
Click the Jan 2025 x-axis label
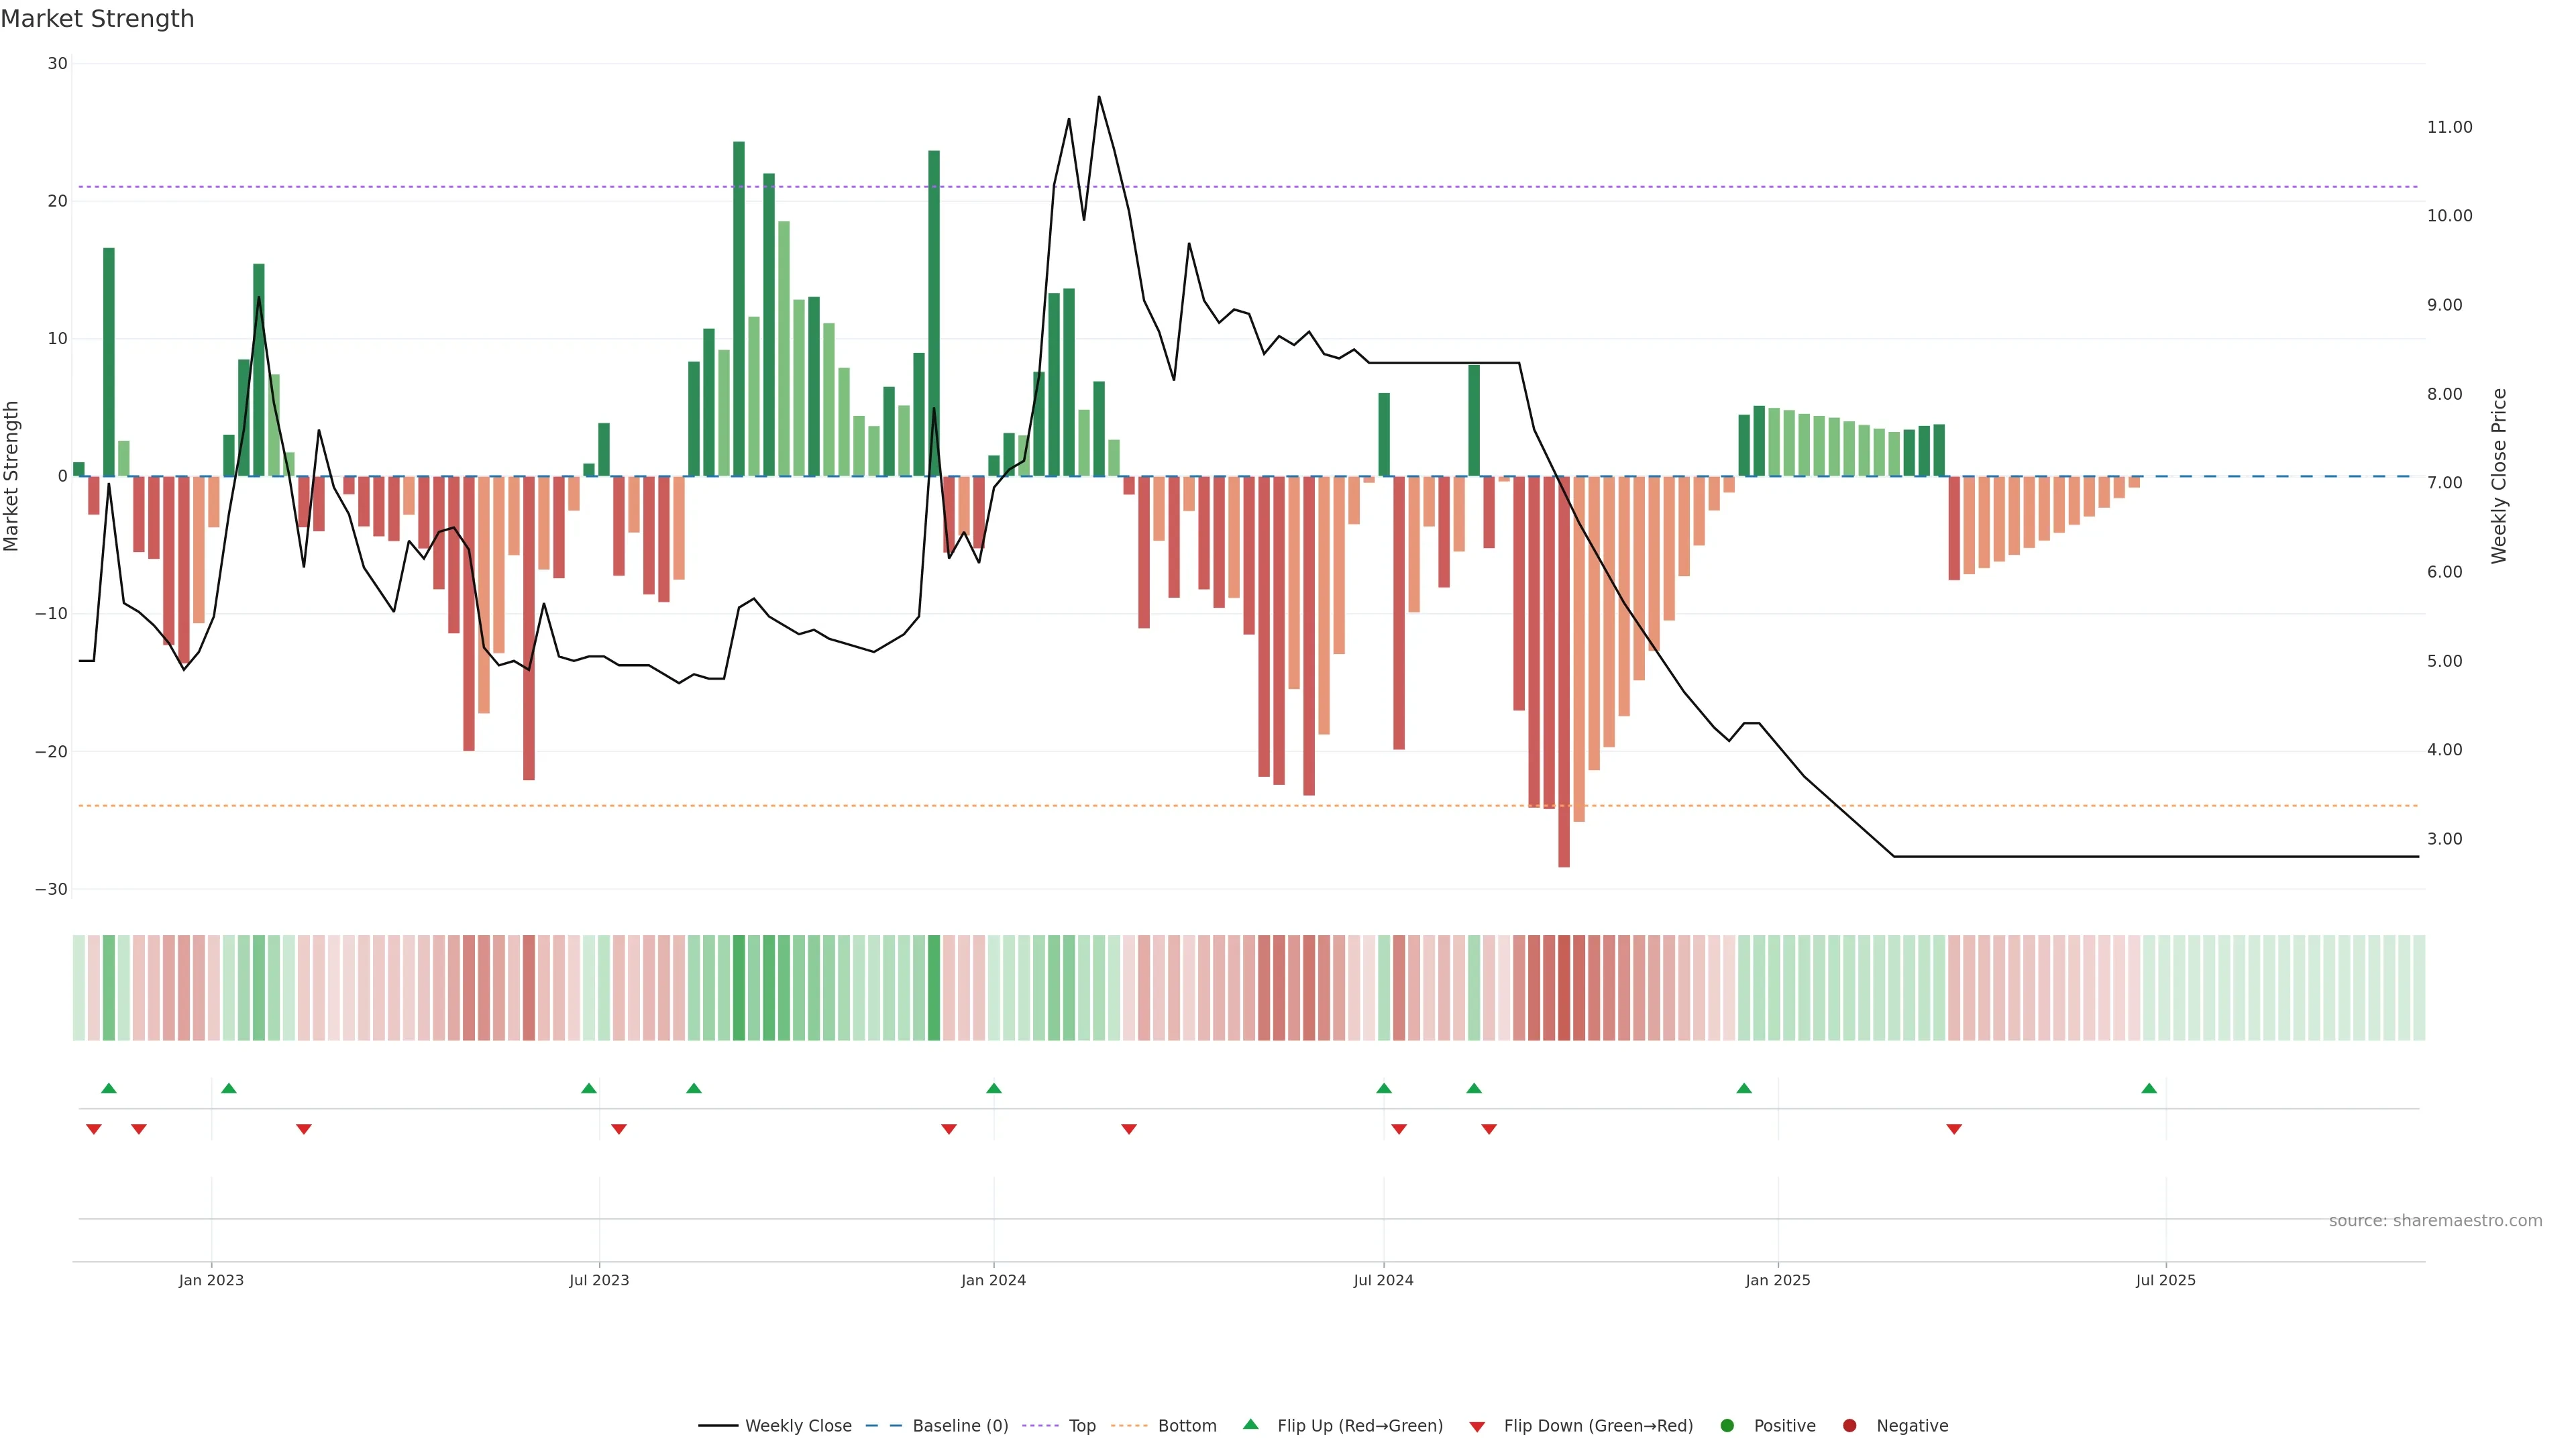[1778, 1280]
